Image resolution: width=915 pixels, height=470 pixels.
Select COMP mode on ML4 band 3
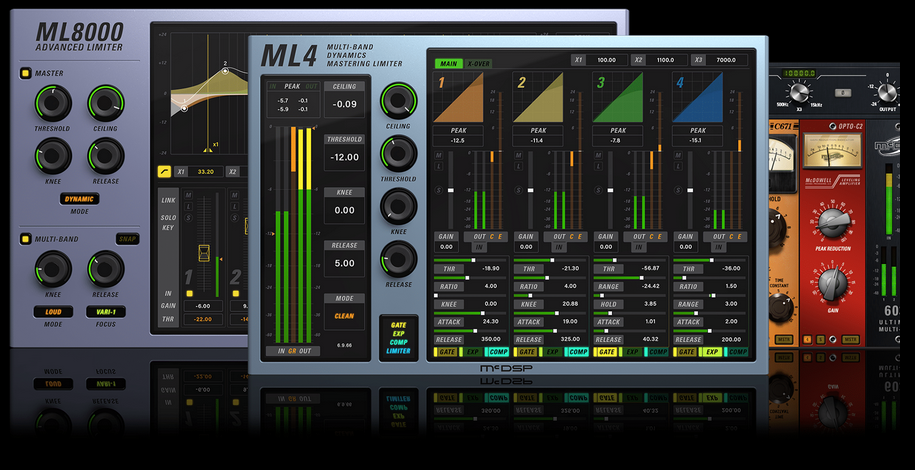657,352
